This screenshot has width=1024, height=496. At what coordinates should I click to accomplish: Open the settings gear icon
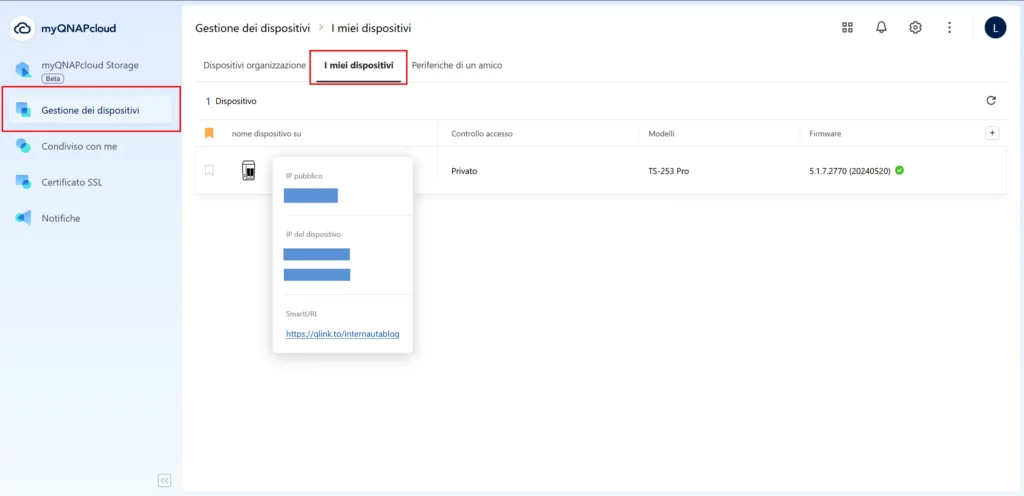915,28
